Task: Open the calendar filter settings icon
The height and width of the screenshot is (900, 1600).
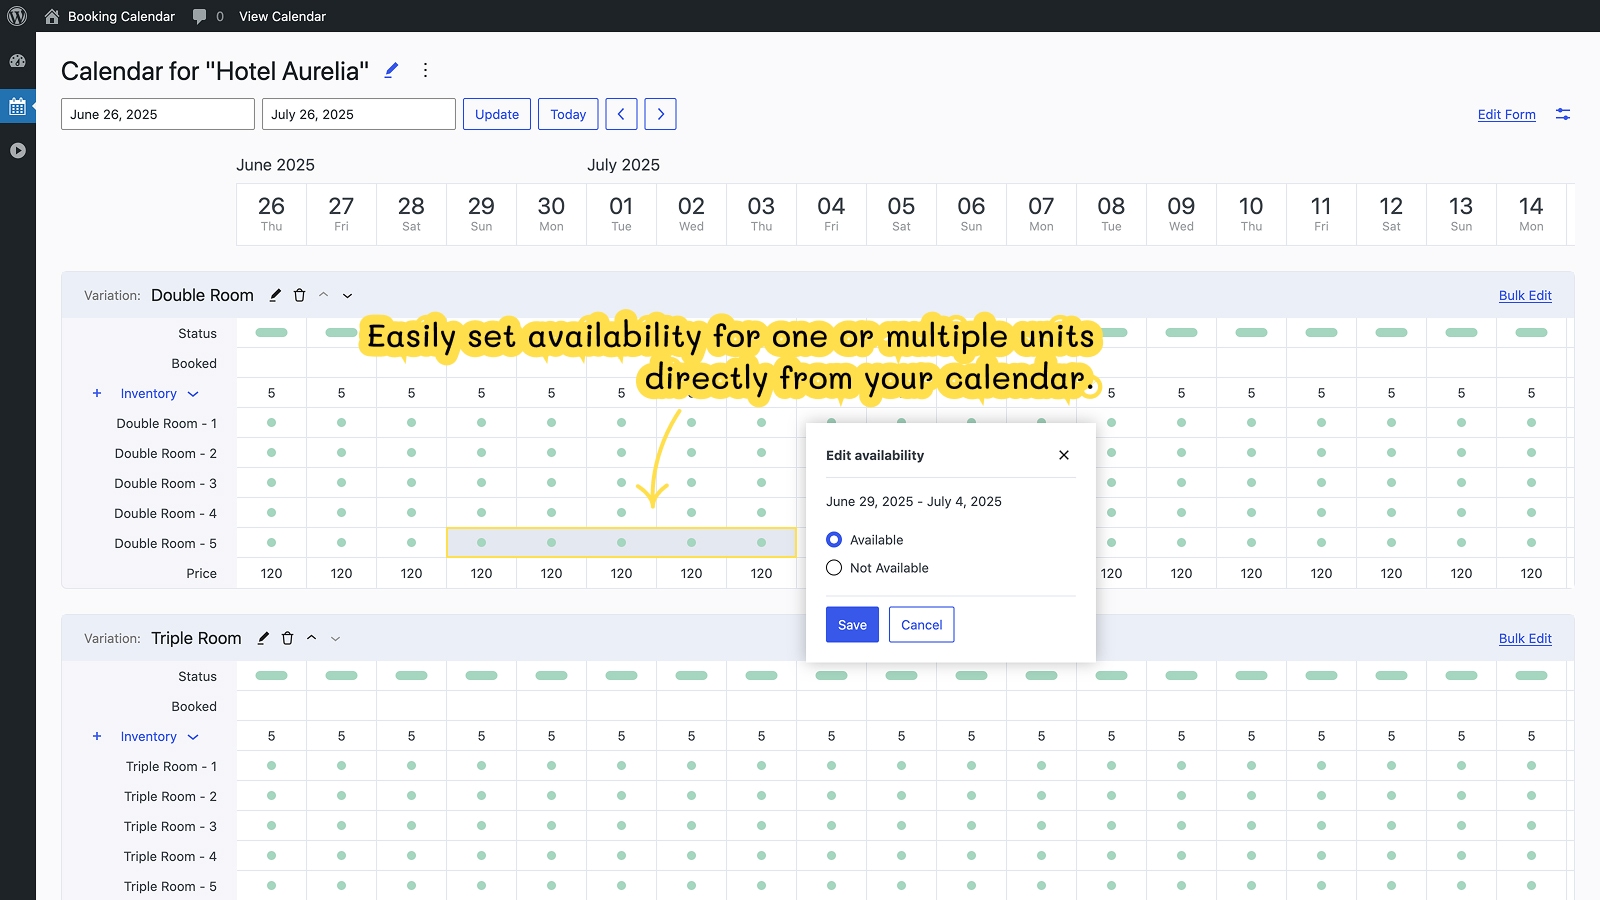Action: click(x=1563, y=114)
